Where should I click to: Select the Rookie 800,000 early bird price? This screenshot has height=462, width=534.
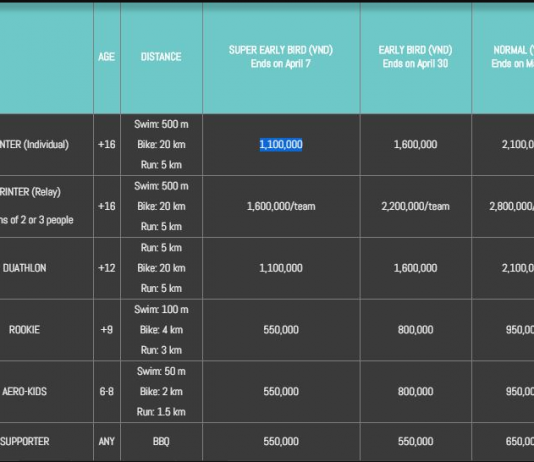[x=415, y=330]
